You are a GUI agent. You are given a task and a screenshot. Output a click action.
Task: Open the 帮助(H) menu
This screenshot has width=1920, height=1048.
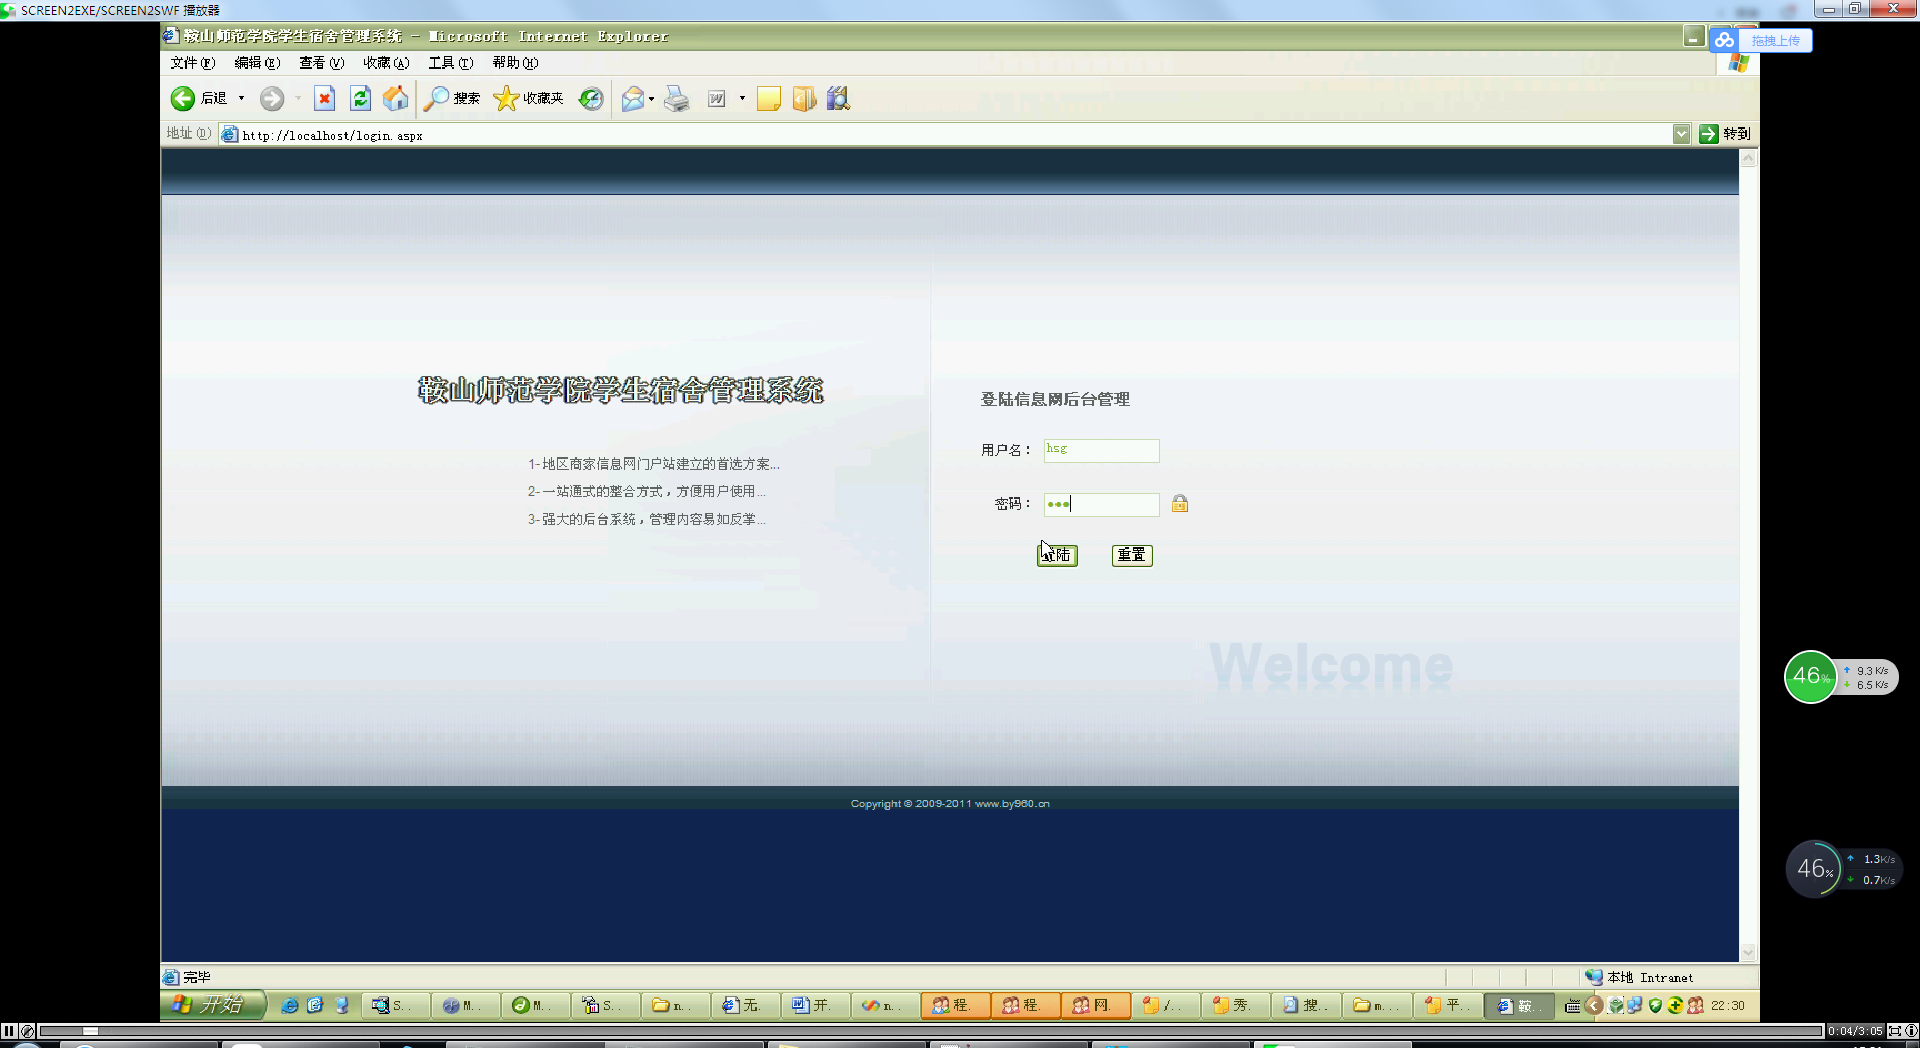515,63
